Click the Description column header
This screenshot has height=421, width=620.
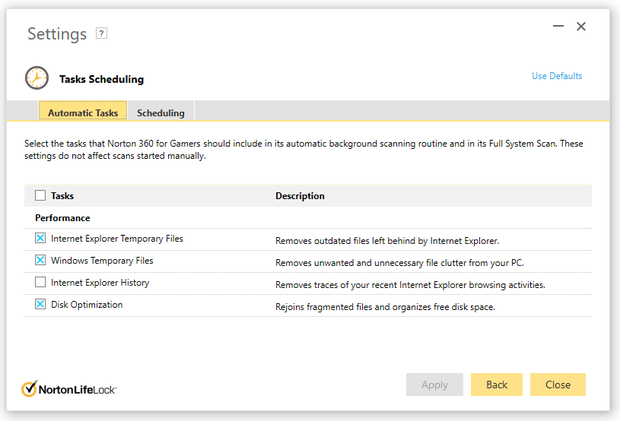[x=300, y=196]
